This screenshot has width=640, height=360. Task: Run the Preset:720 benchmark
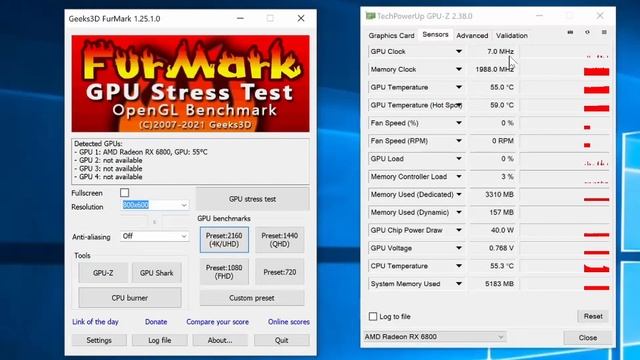tap(280, 272)
